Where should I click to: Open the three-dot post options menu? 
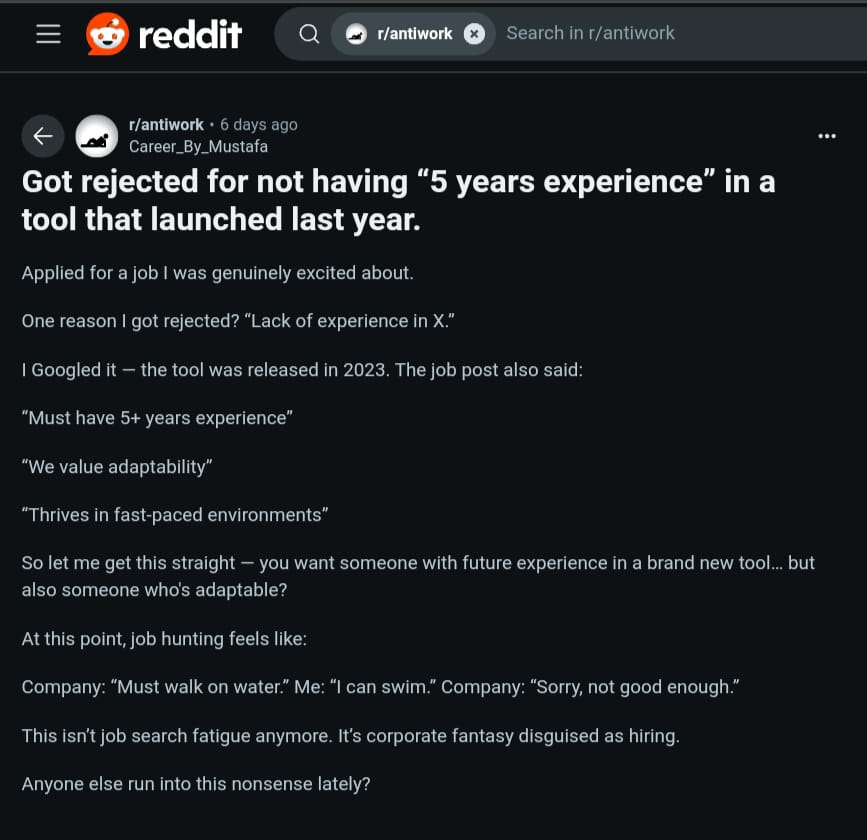[x=827, y=136]
